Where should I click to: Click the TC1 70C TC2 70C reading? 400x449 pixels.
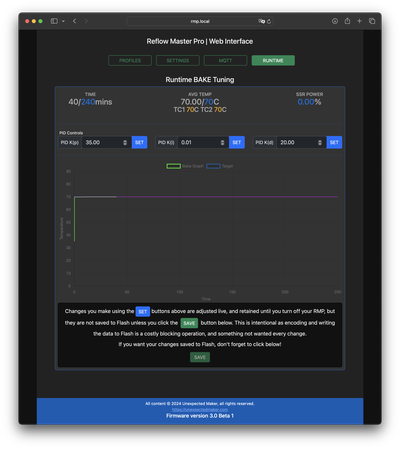tap(200, 110)
